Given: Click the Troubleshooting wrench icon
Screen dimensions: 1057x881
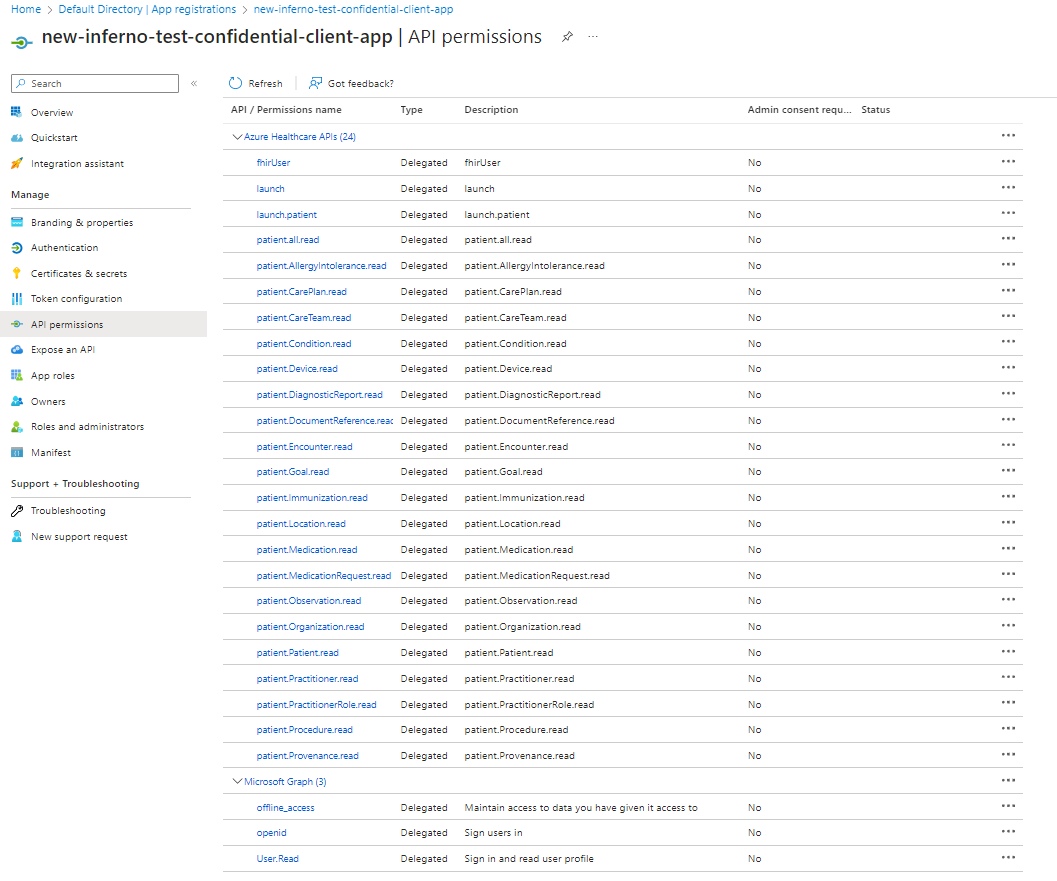Looking at the screenshot, I should 17,511.
